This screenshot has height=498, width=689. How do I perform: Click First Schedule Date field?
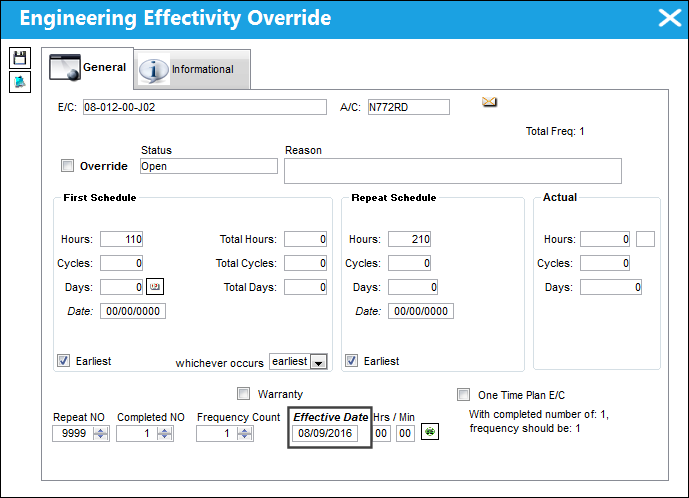point(133,311)
